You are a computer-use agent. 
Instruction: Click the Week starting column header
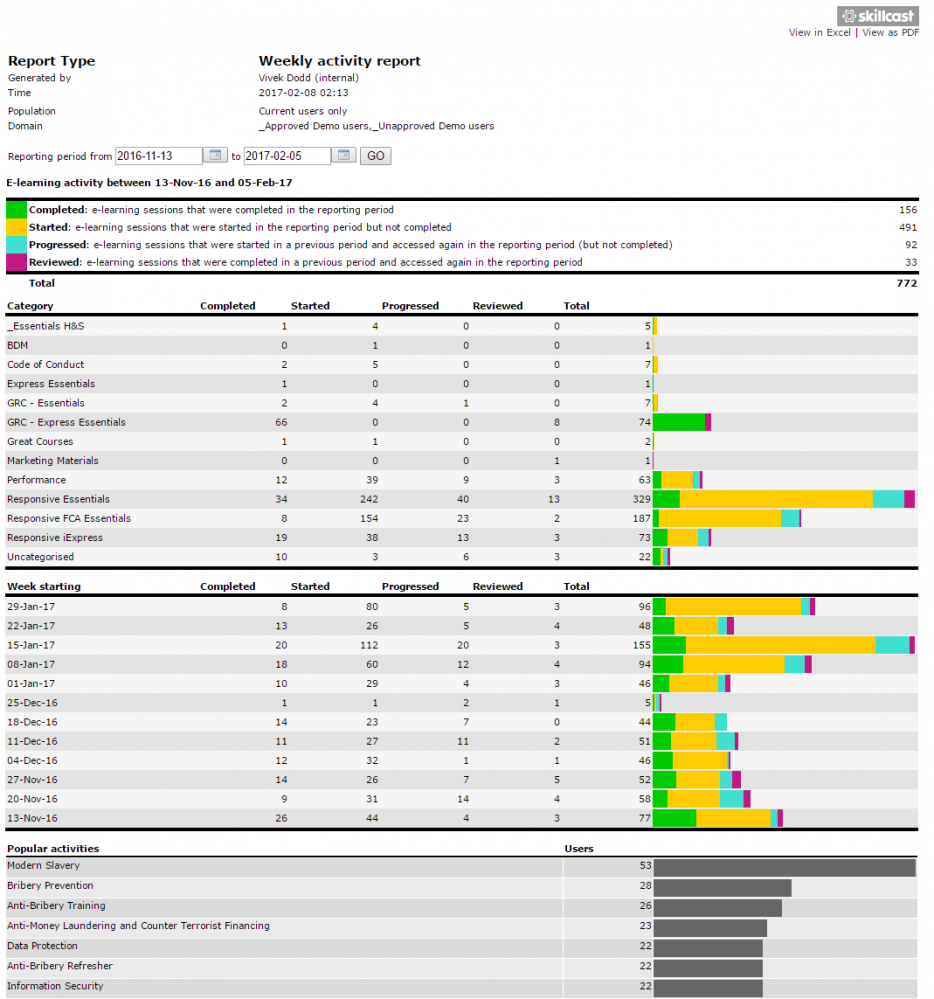point(44,586)
